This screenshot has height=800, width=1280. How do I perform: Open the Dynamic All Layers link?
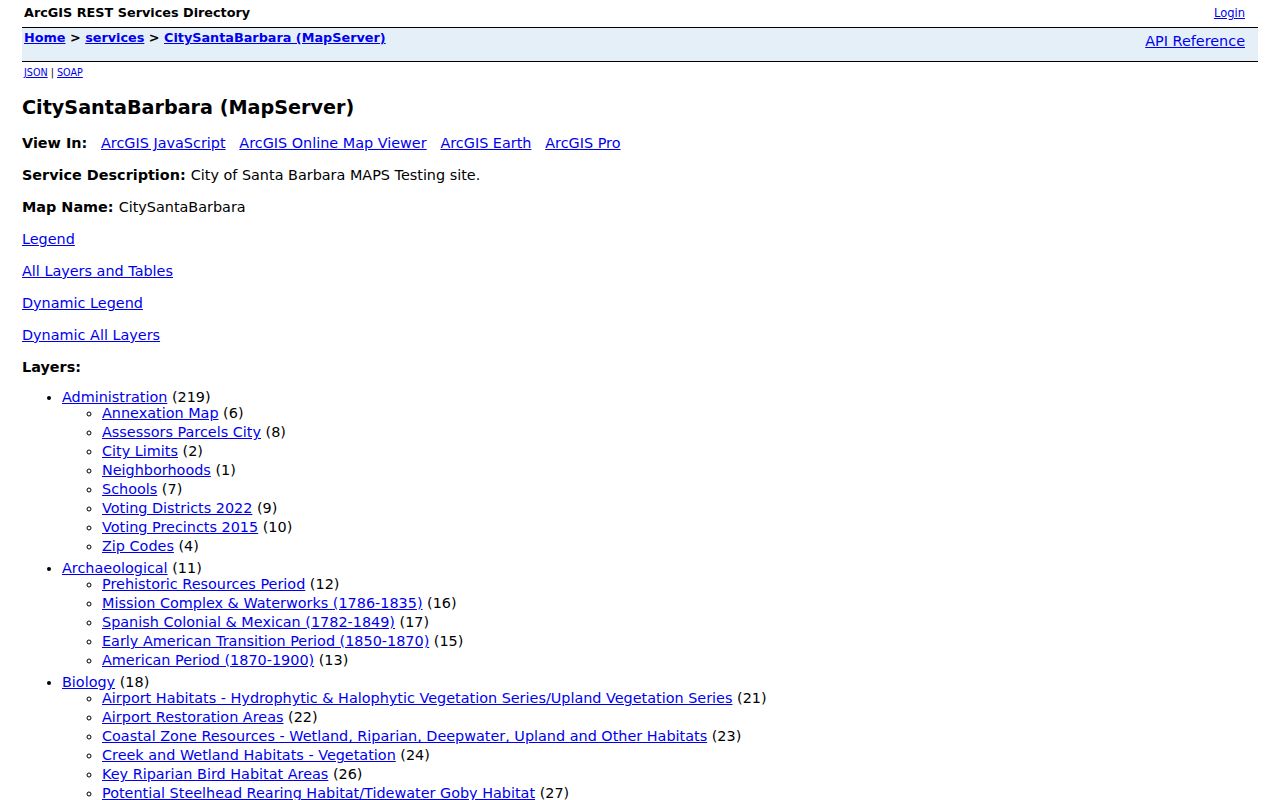[91, 335]
